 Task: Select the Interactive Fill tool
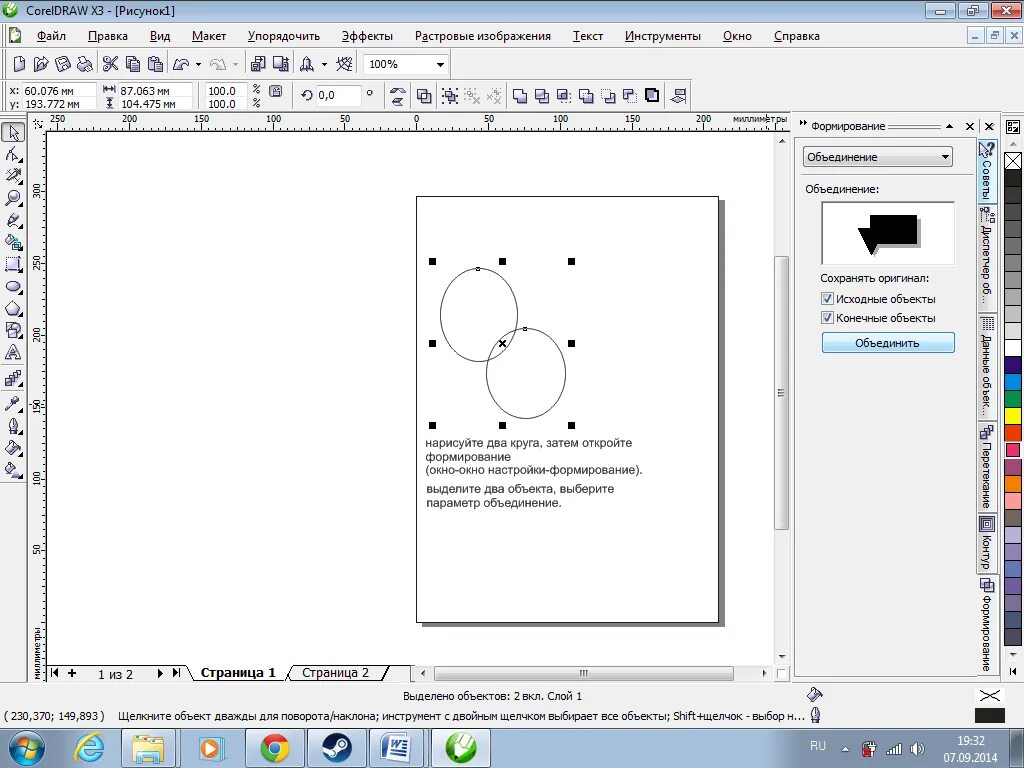pyautogui.click(x=13, y=470)
